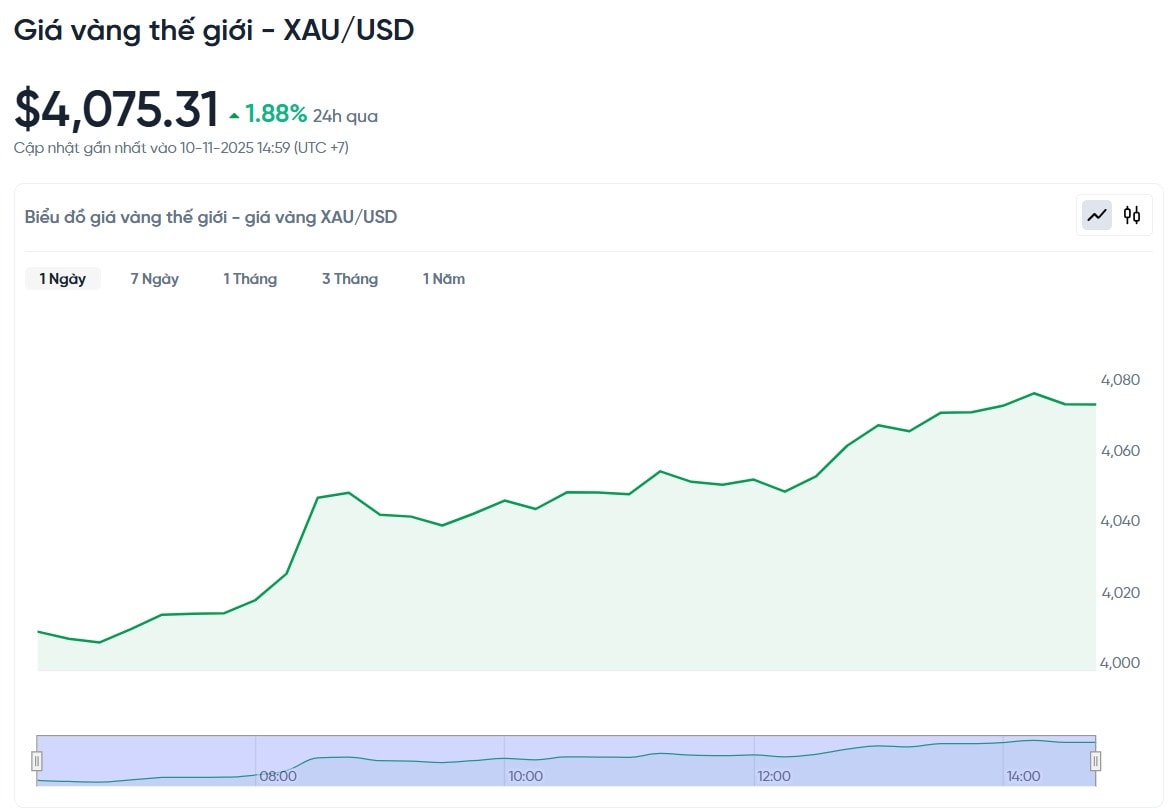Grab the right range selector handle
This screenshot has width=1168, height=808.
pos(1095,761)
